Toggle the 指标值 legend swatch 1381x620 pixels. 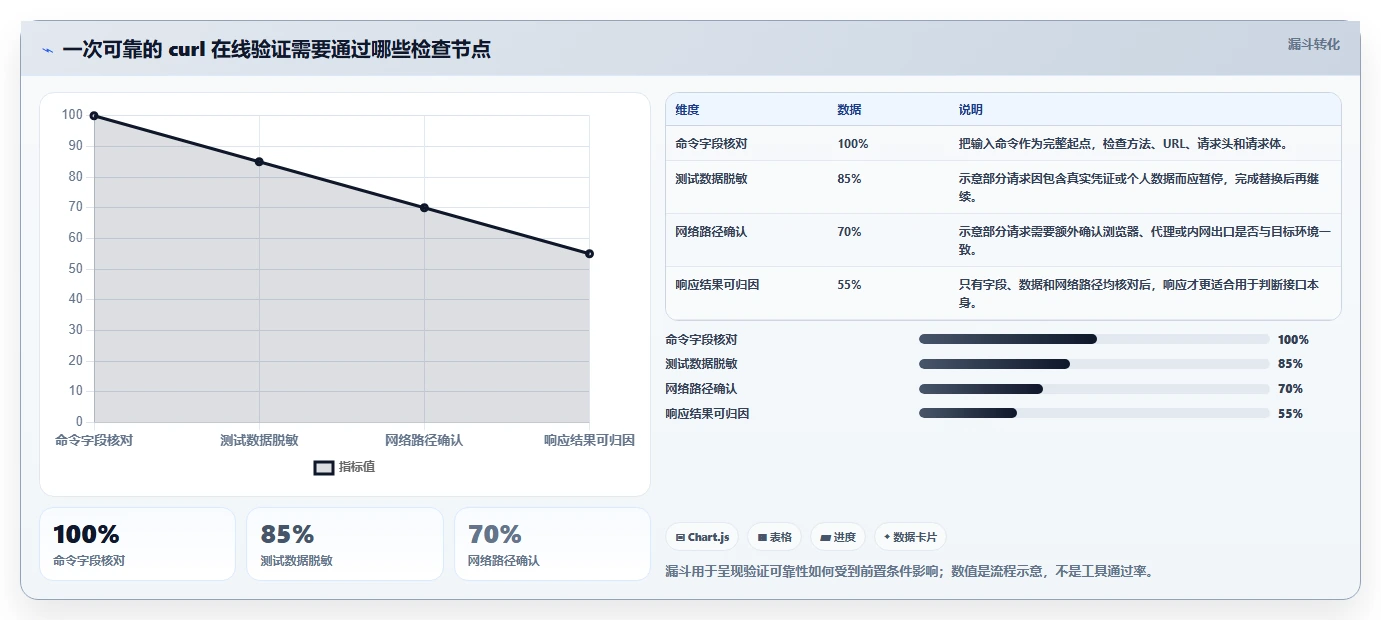(324, 467)
